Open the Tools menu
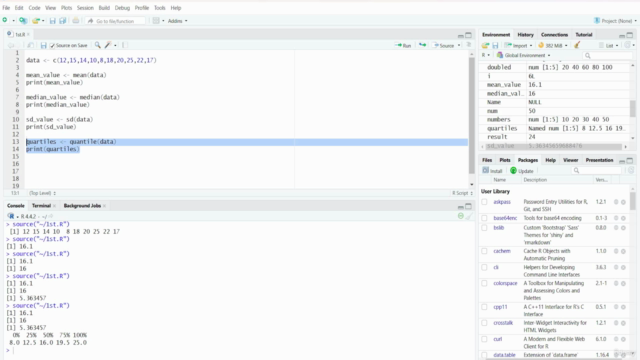The width and height of the screenshot is (640, 360). [x=160, y=8]
